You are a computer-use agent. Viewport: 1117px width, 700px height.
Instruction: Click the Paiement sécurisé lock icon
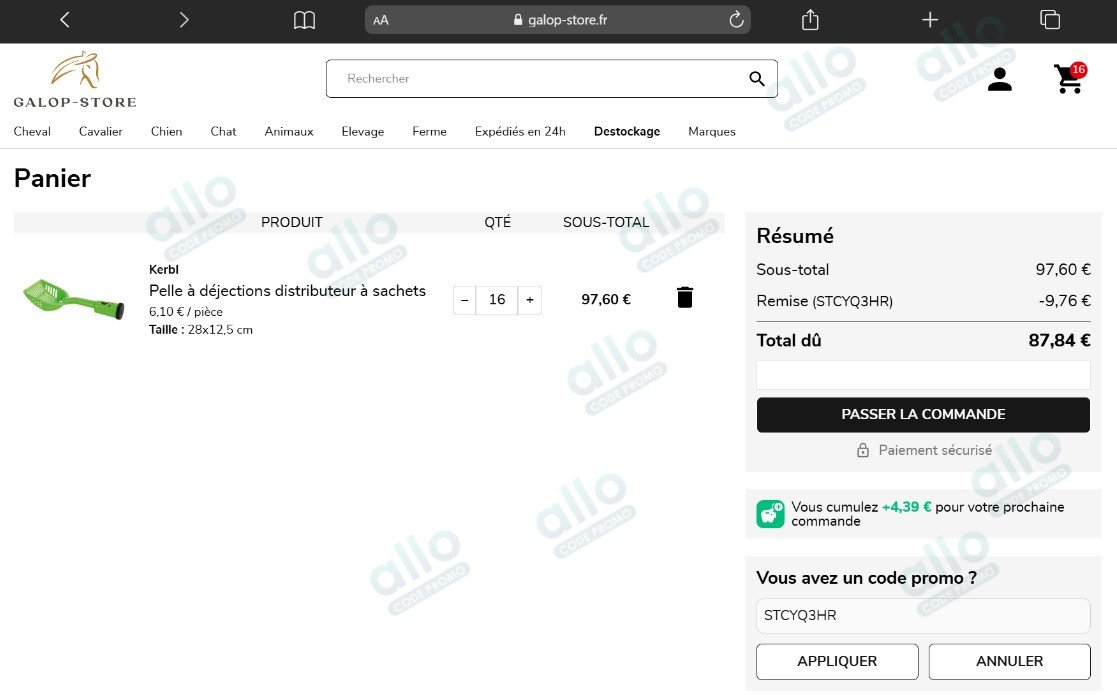pos(863,450)
